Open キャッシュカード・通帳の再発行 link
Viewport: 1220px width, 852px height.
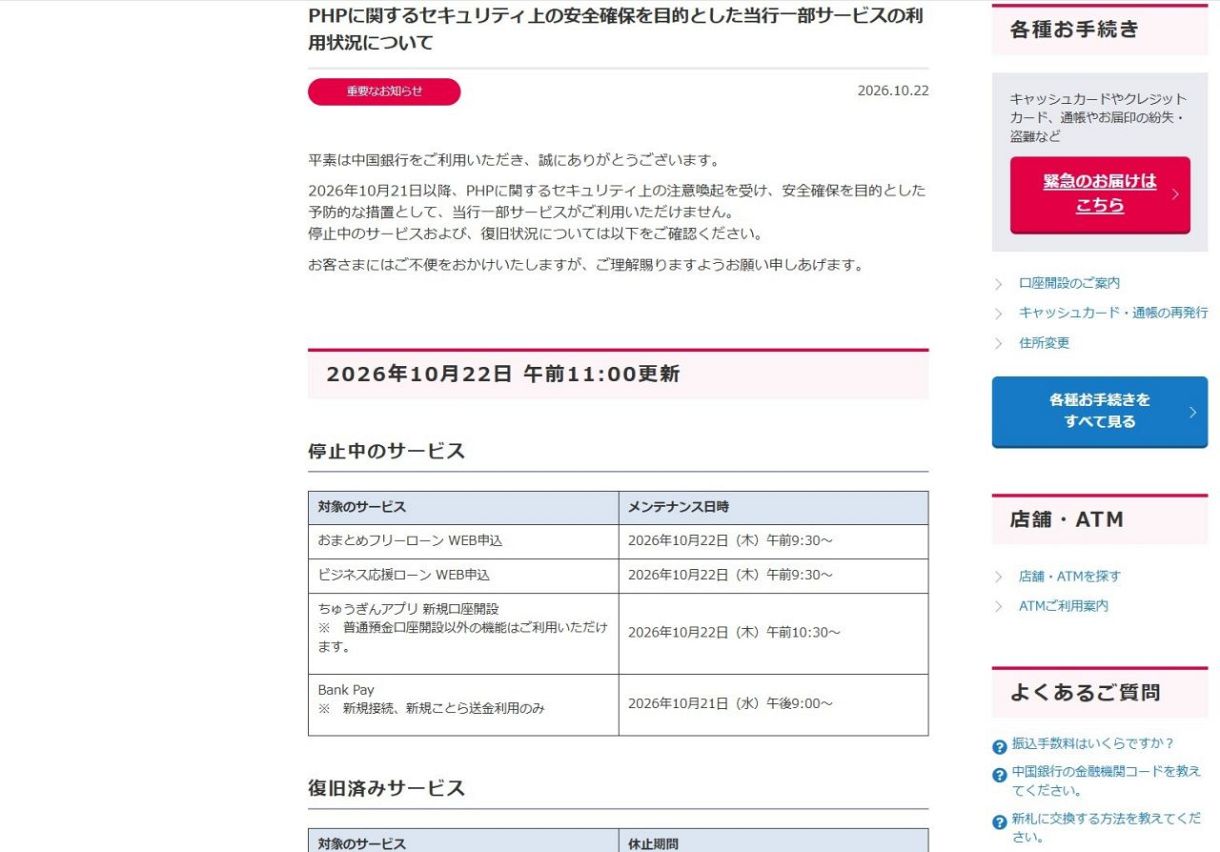(1113, 313)
